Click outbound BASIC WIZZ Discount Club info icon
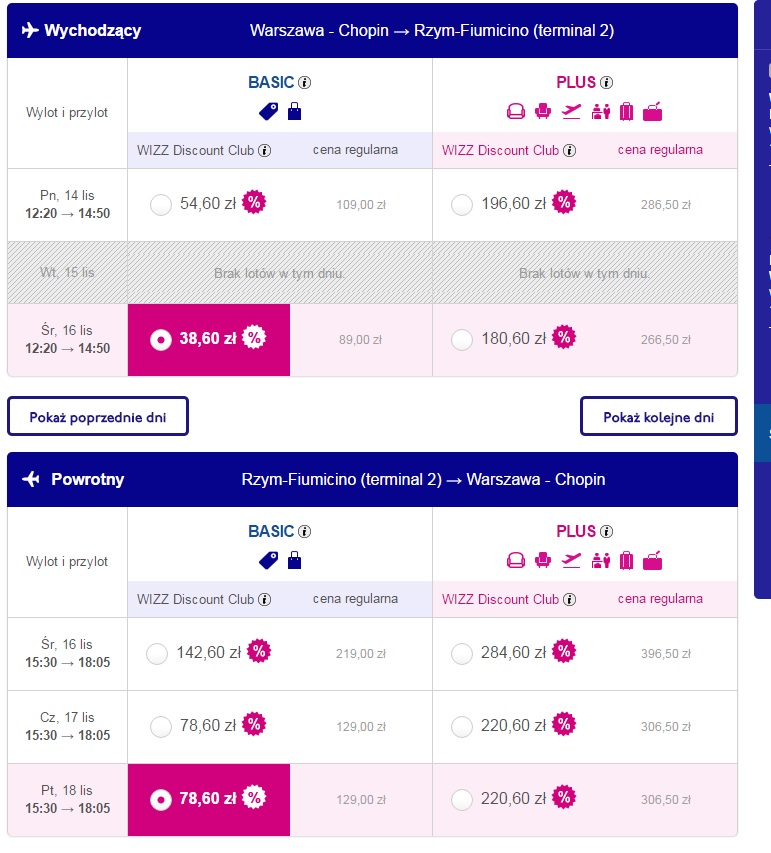The height and width of the screenshot is (853, 771). (x=264, y=151)
